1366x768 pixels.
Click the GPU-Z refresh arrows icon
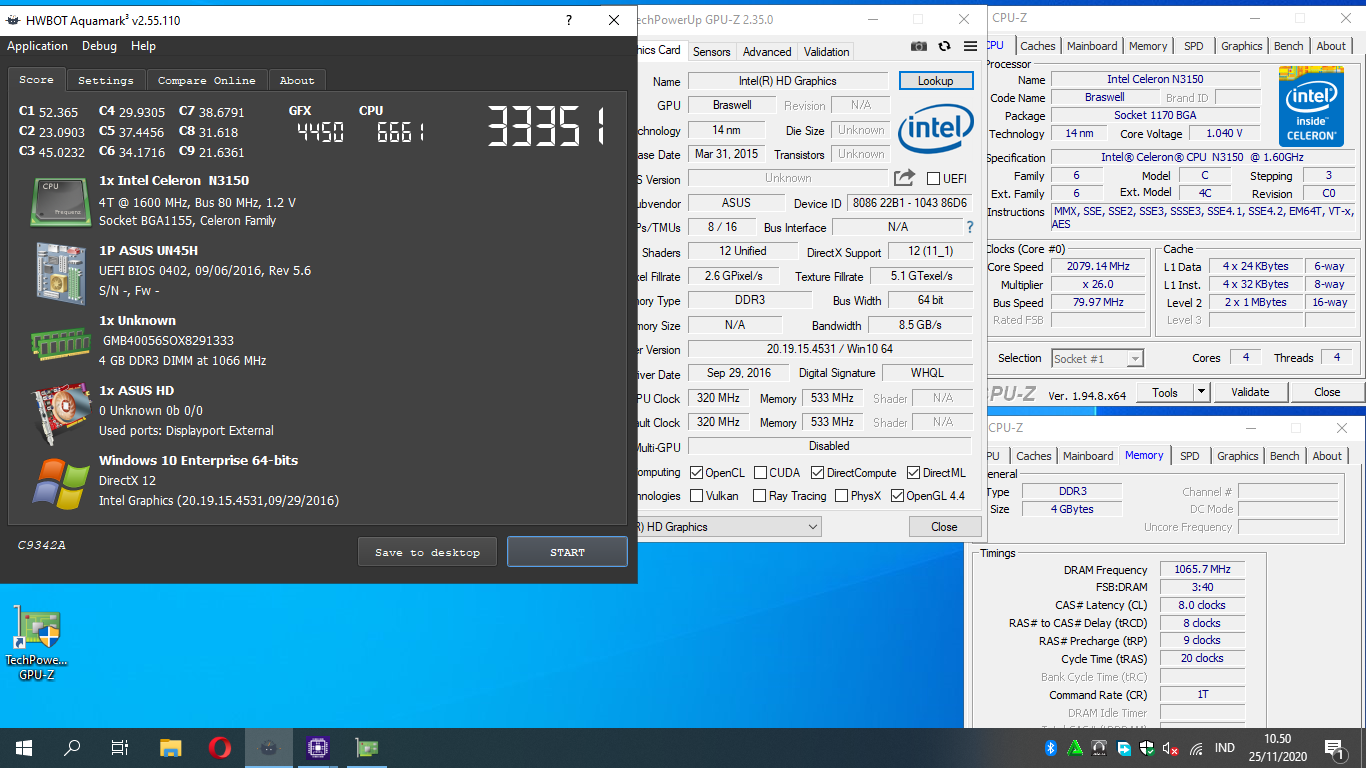pyautogui.click(x=945, y=46)
